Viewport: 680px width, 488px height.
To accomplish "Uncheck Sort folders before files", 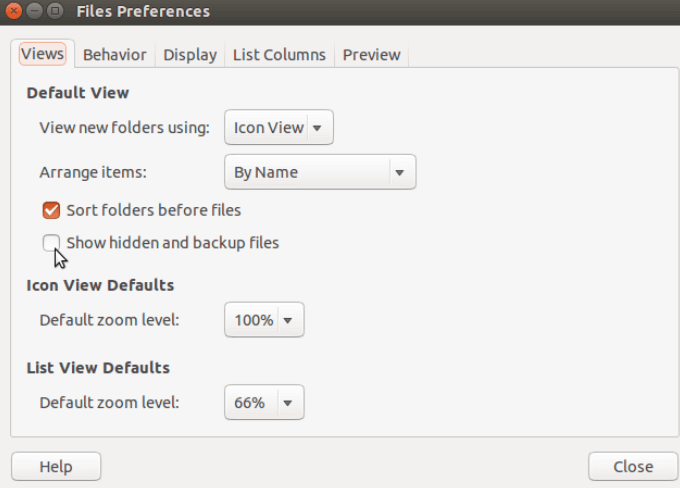I will (x=51, y=210).
